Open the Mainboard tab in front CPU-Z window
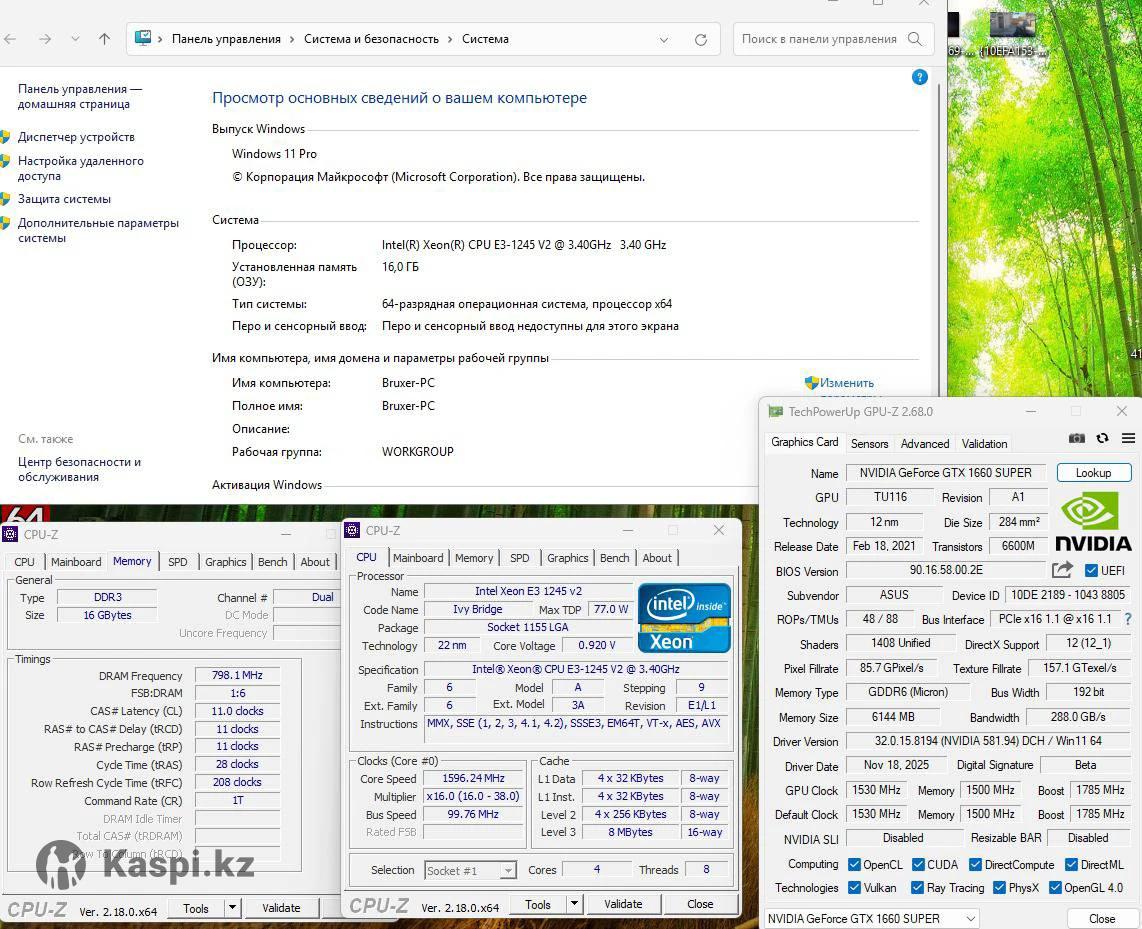 tap(418, 558)
